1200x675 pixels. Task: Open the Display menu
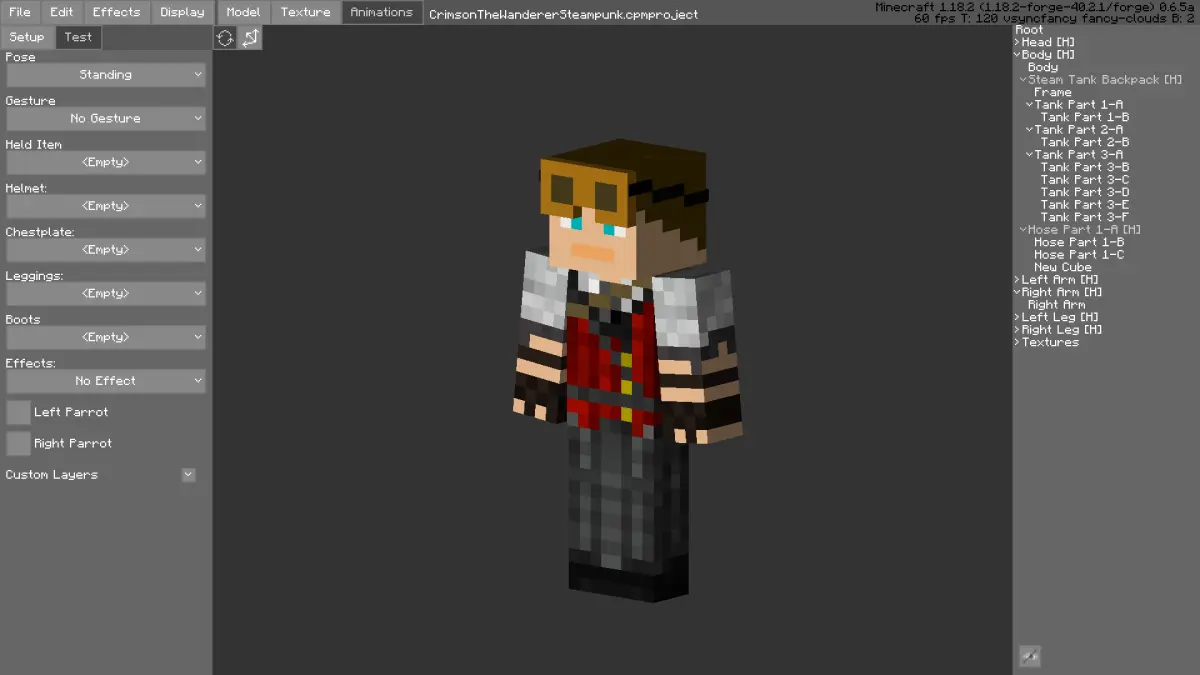[x=182, y=12]
